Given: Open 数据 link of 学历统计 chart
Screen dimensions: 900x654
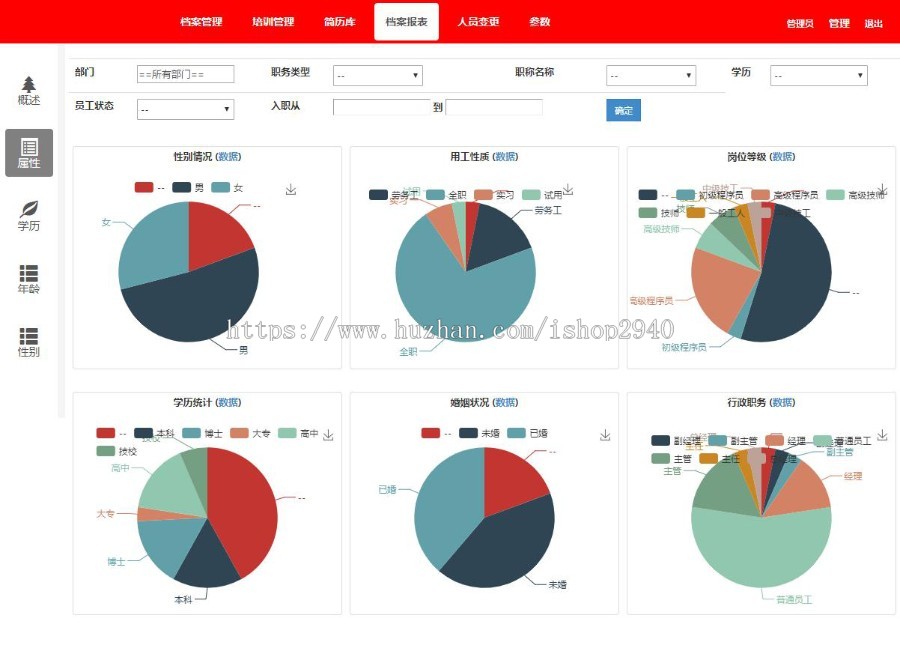Looking at the screenshot, I should (228, 403).
